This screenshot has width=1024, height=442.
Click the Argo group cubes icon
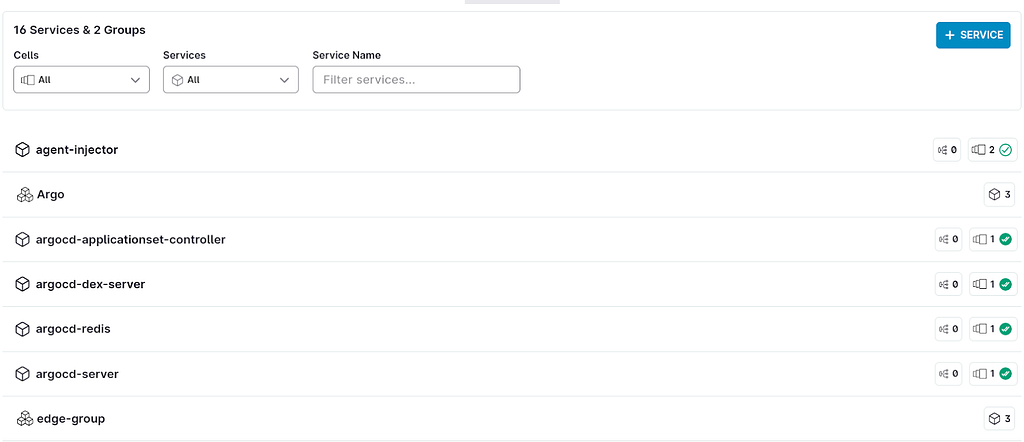[24, 195]
